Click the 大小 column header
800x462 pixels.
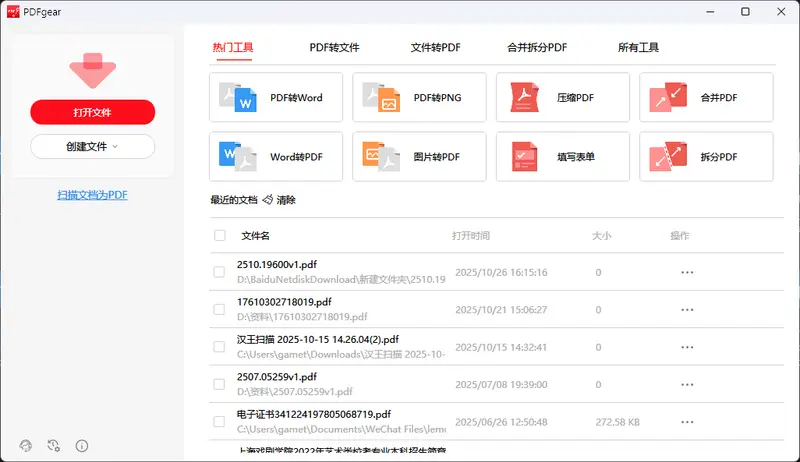pyautogui.click(x=601, y=236)
